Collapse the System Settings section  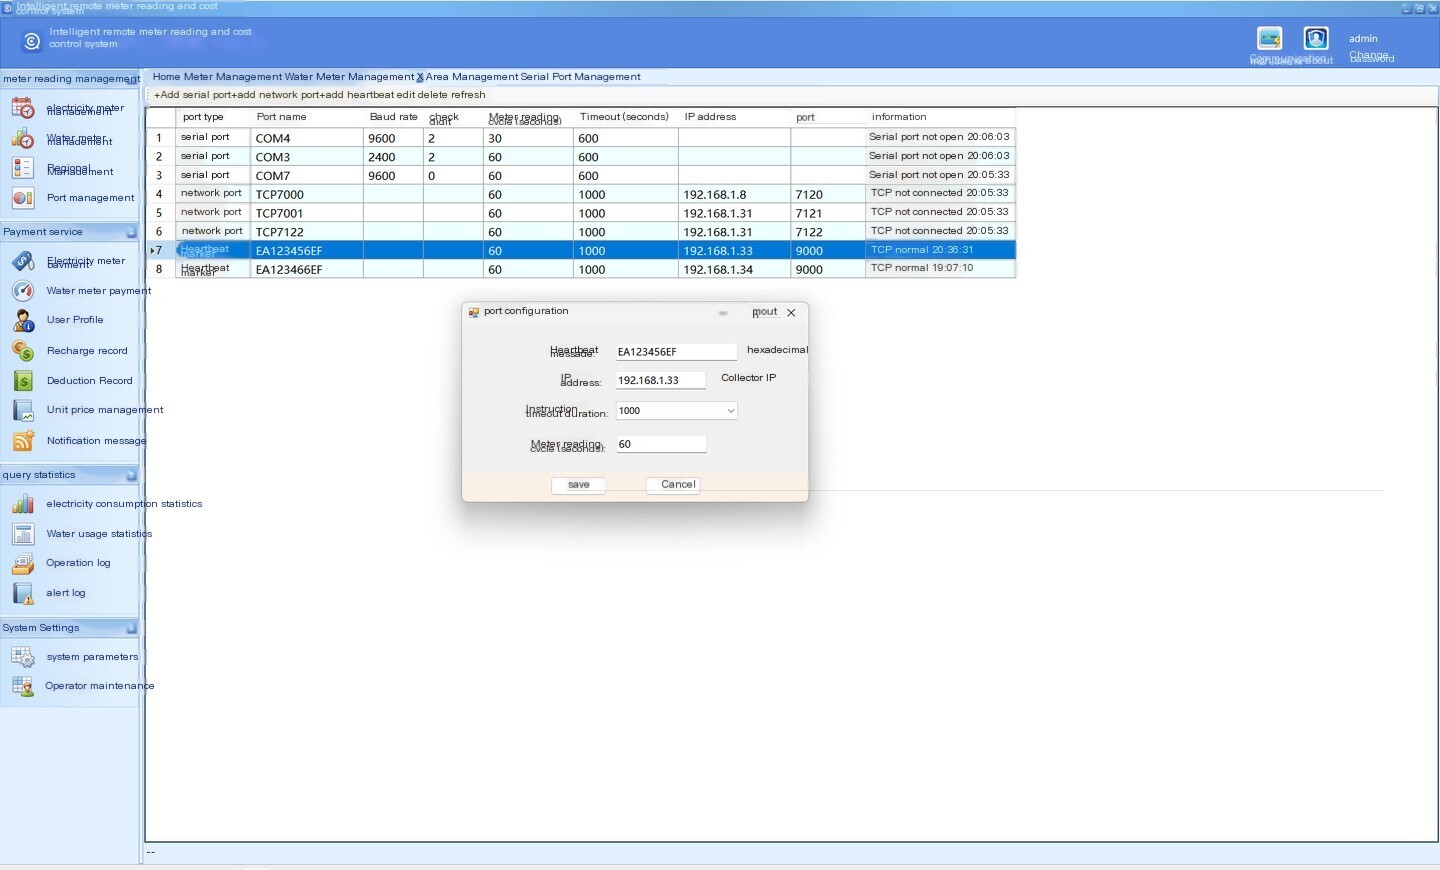click(x=131, y=628)
